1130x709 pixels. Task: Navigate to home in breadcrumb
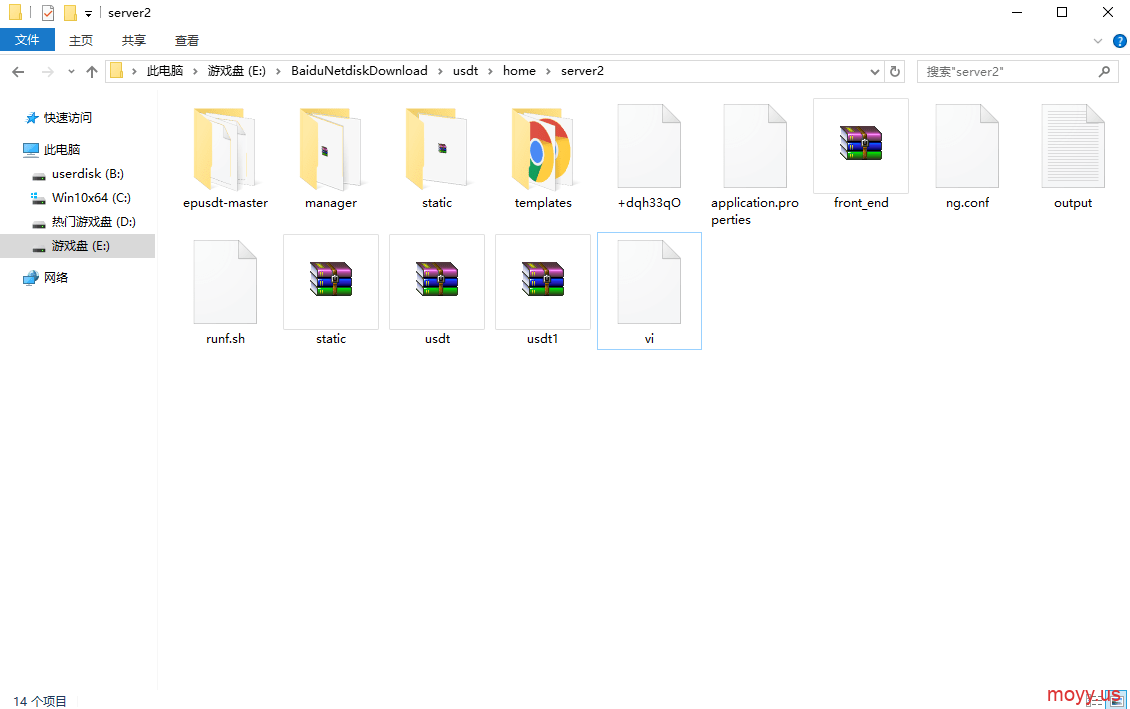click(519, 71)
